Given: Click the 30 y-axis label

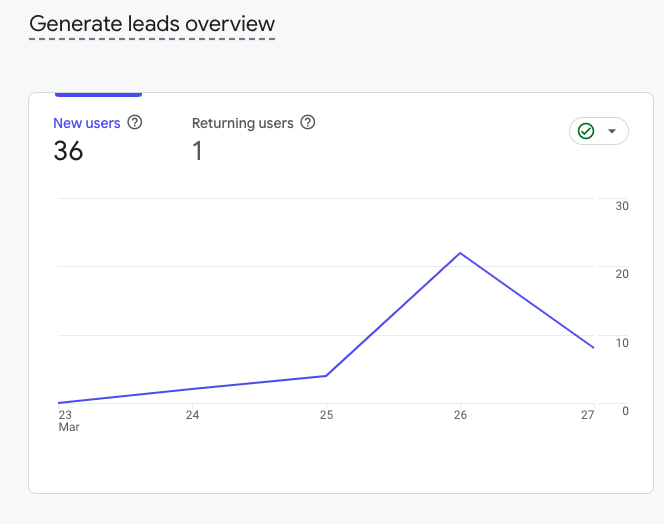Looking at the screenshot, I should [622, 206].
